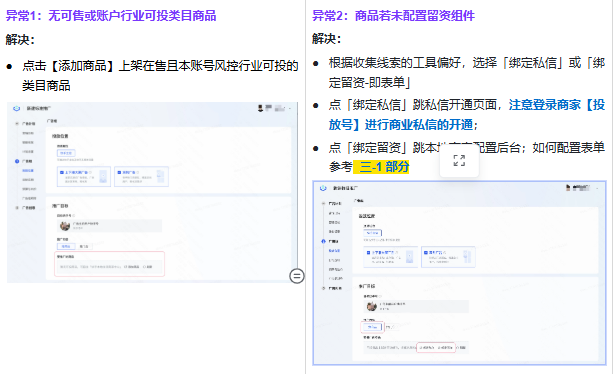Image resolution: width=614 pixels, height=374 pixels.
Task: Open the left embedded screenshot under 异常1
Action: point(152,192)
